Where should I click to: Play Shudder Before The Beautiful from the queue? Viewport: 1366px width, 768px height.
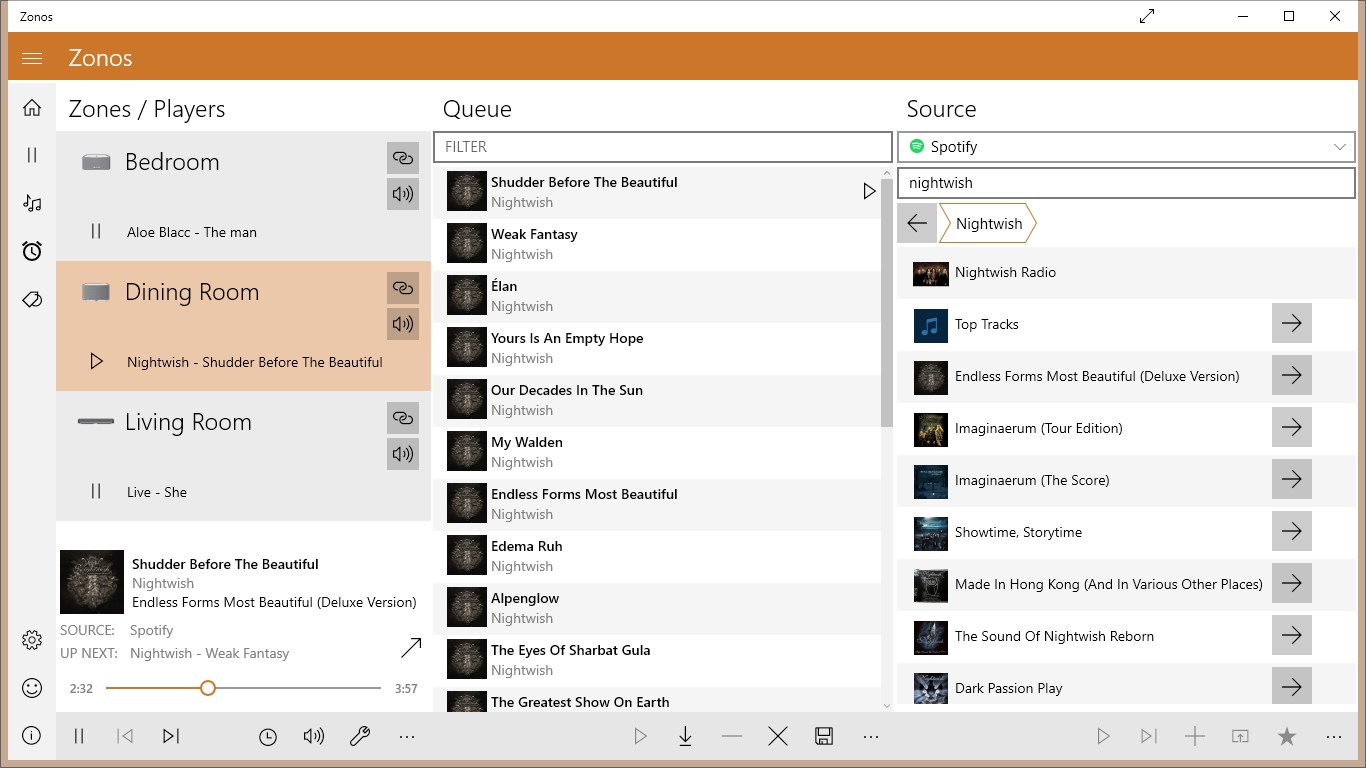click(869, 191)
